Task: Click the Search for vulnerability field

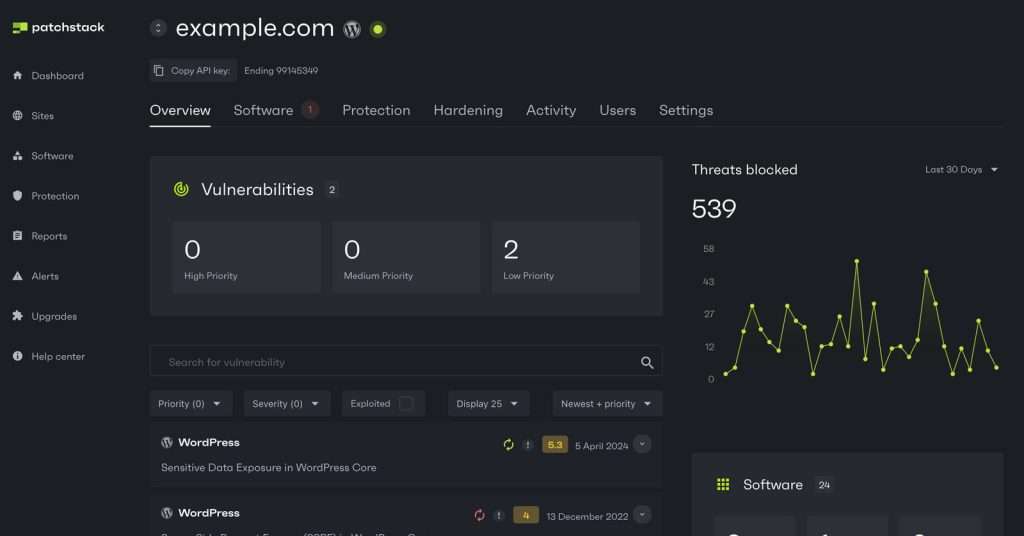Action: click(406, 362)
